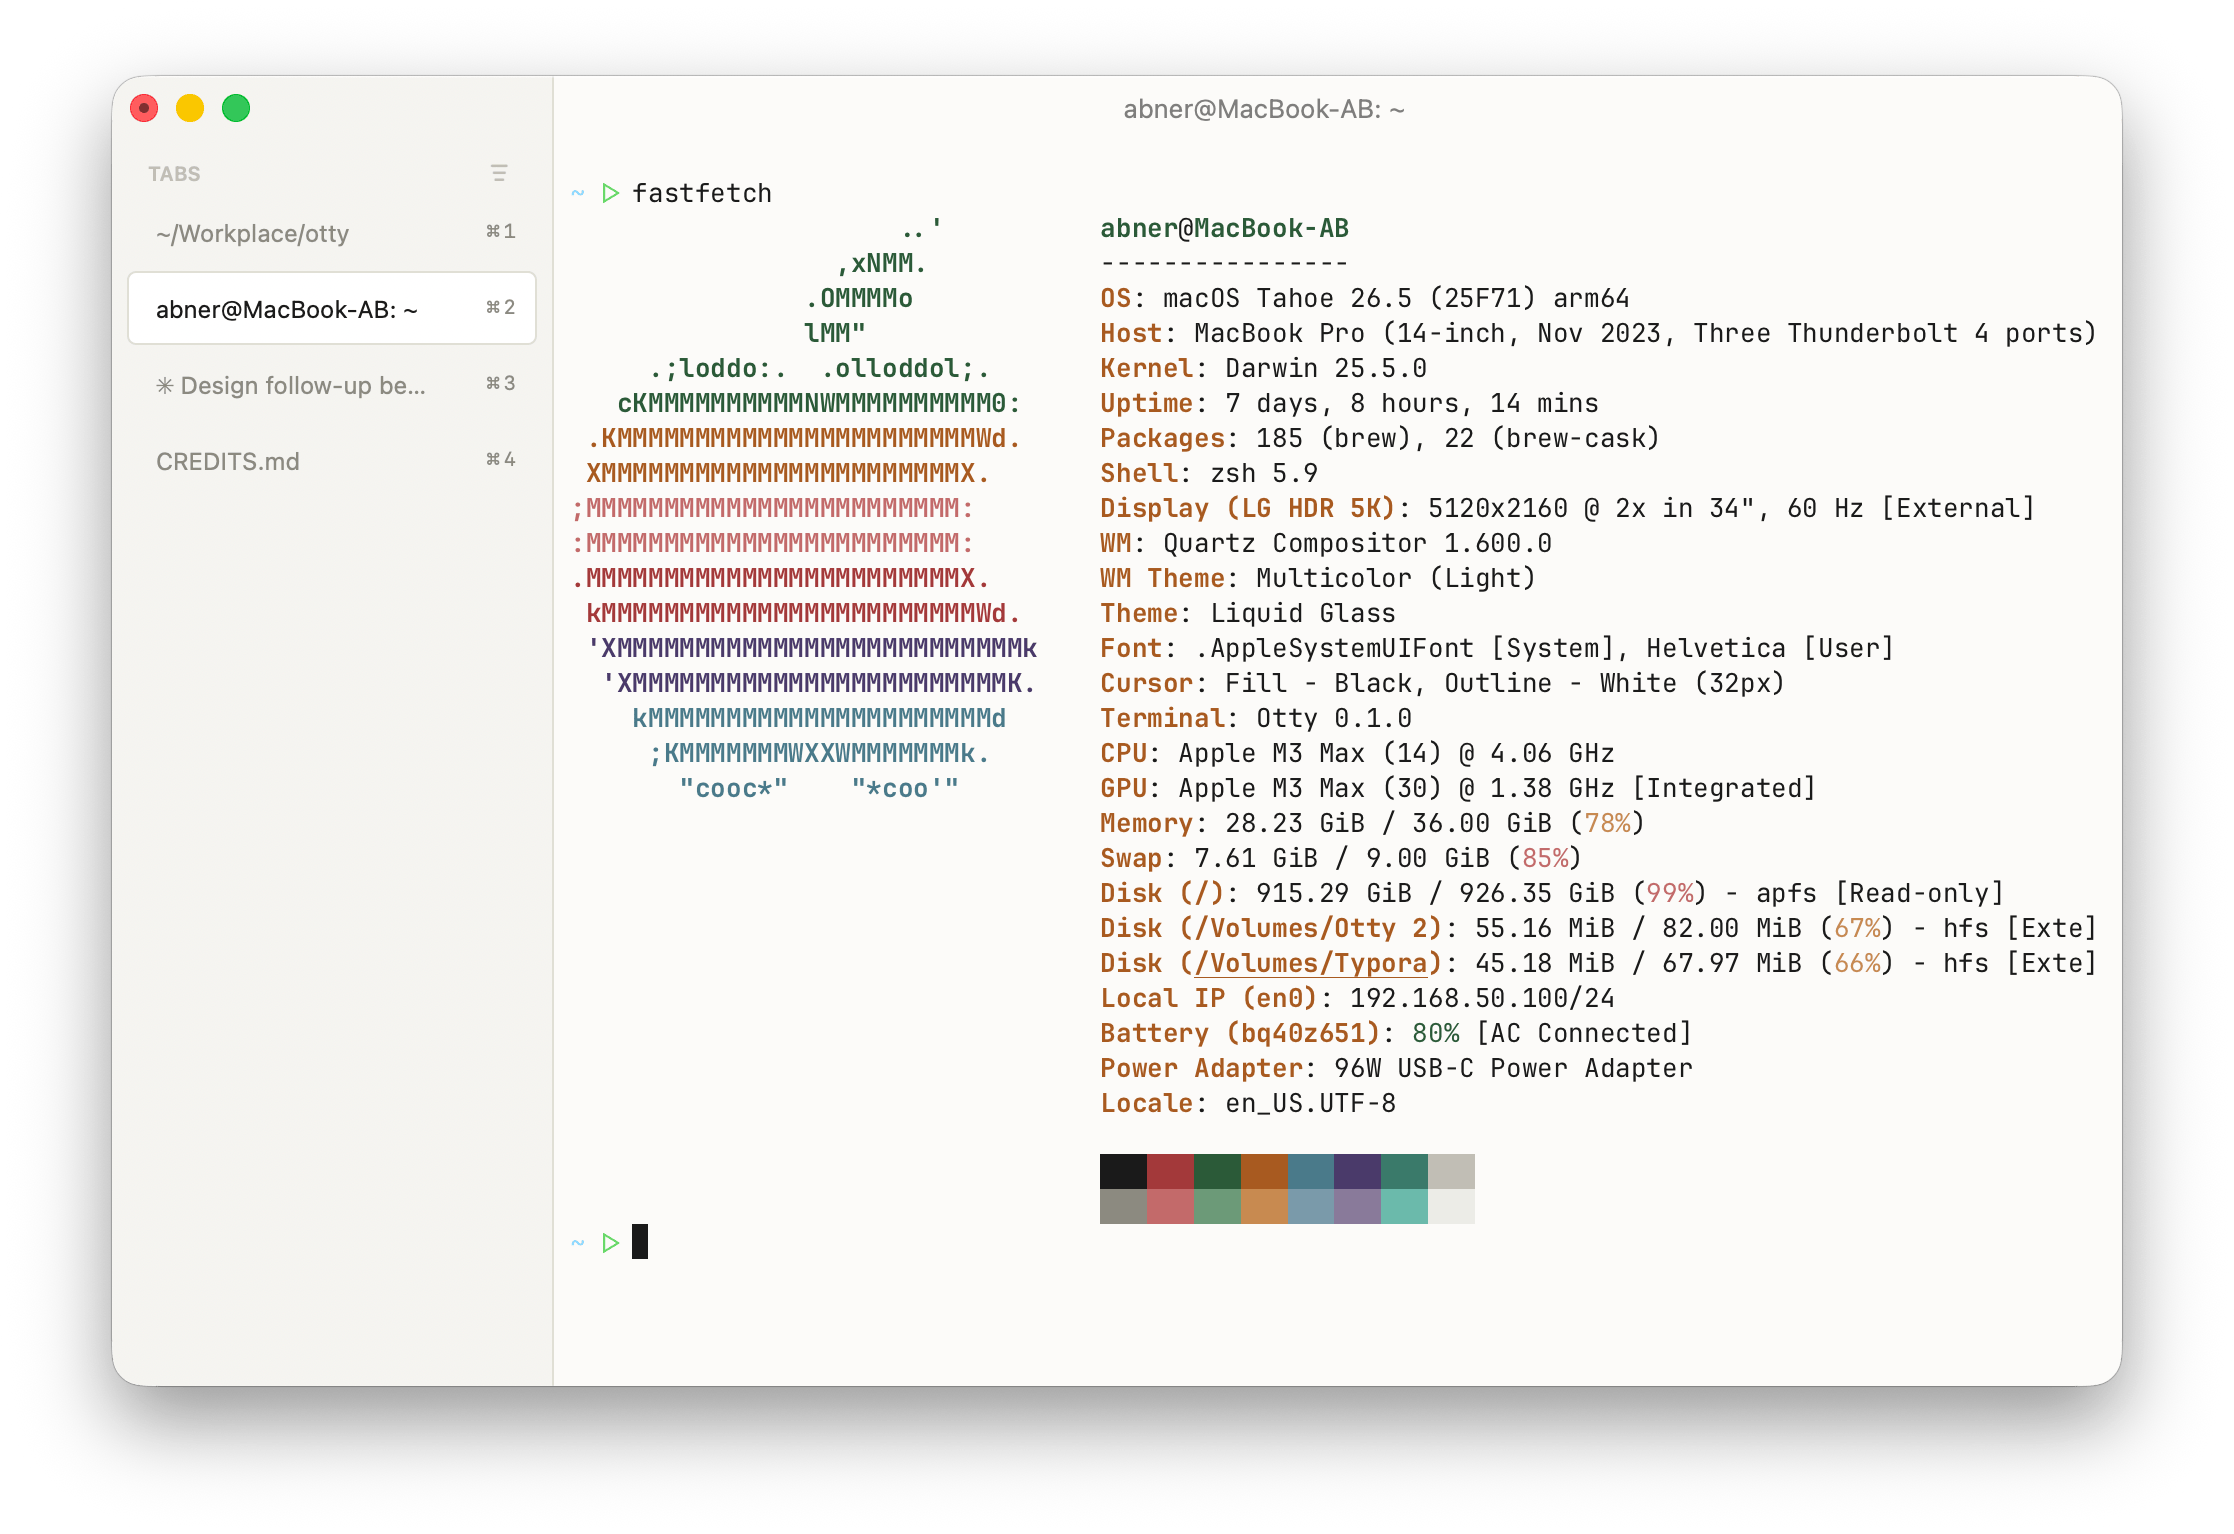
Task: Click the dark green palette swatch
Action: pos(1217,1171)
